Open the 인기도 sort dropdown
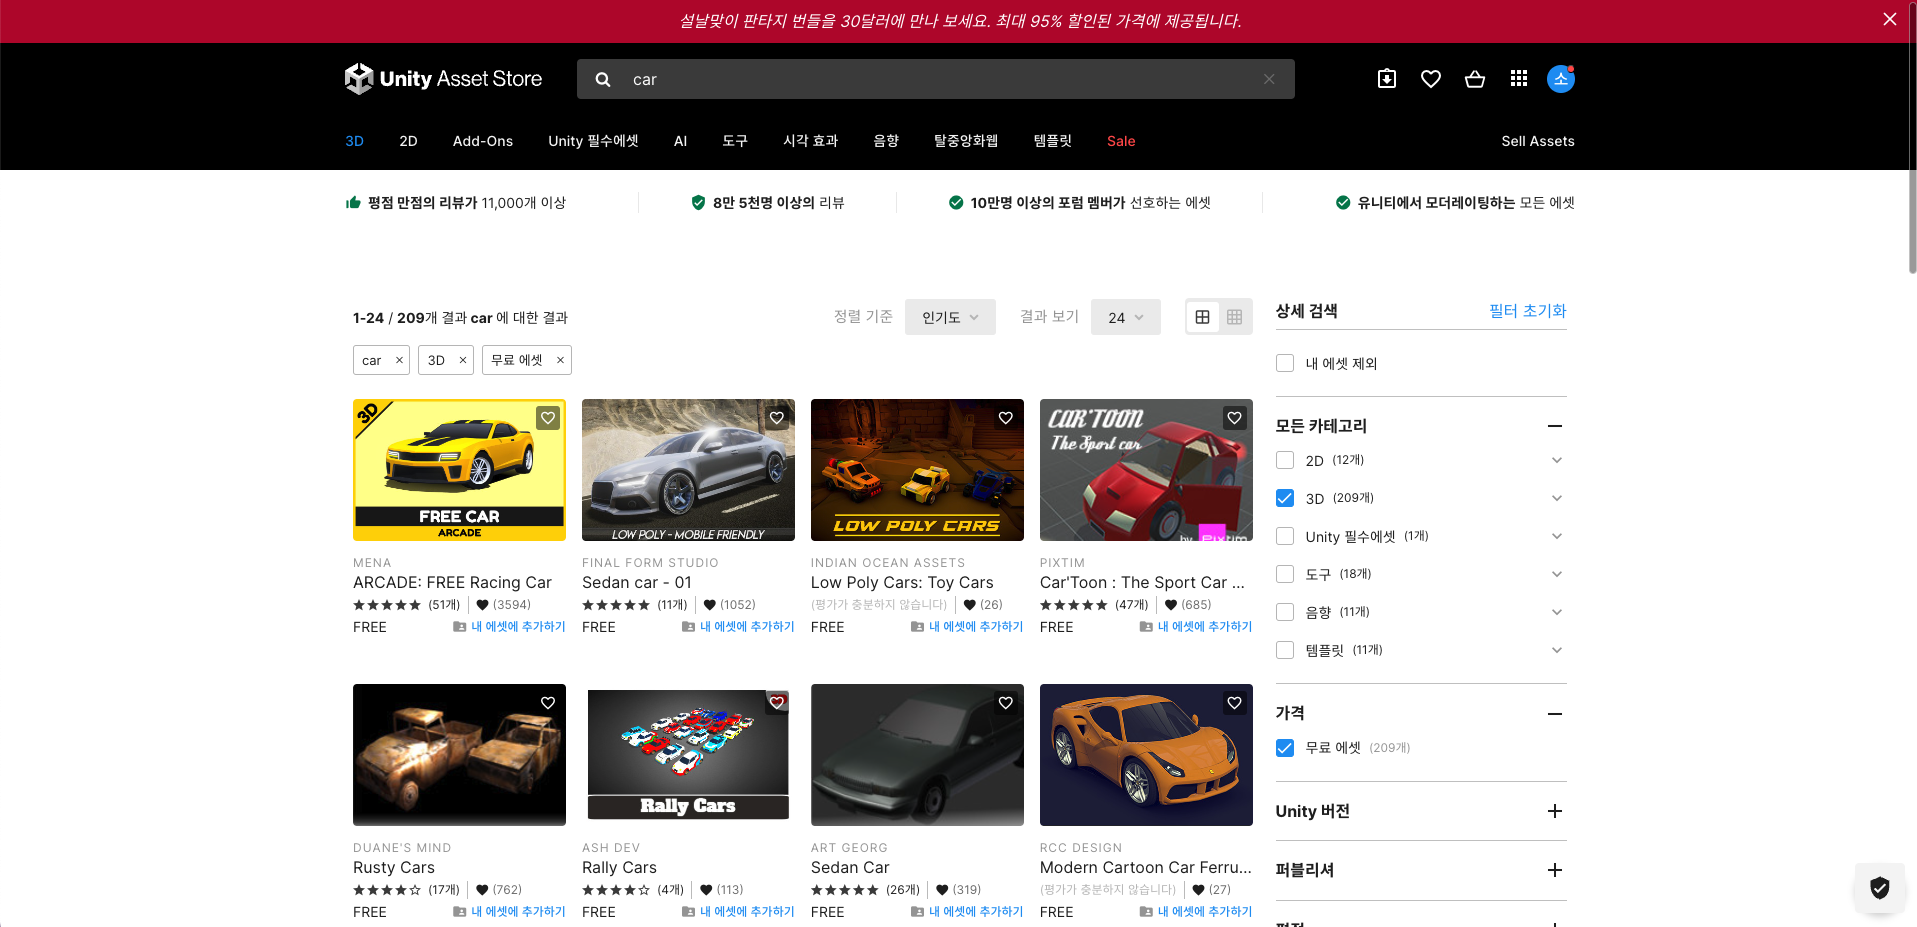Screen dimensions: 1917x927 (950, 317)
